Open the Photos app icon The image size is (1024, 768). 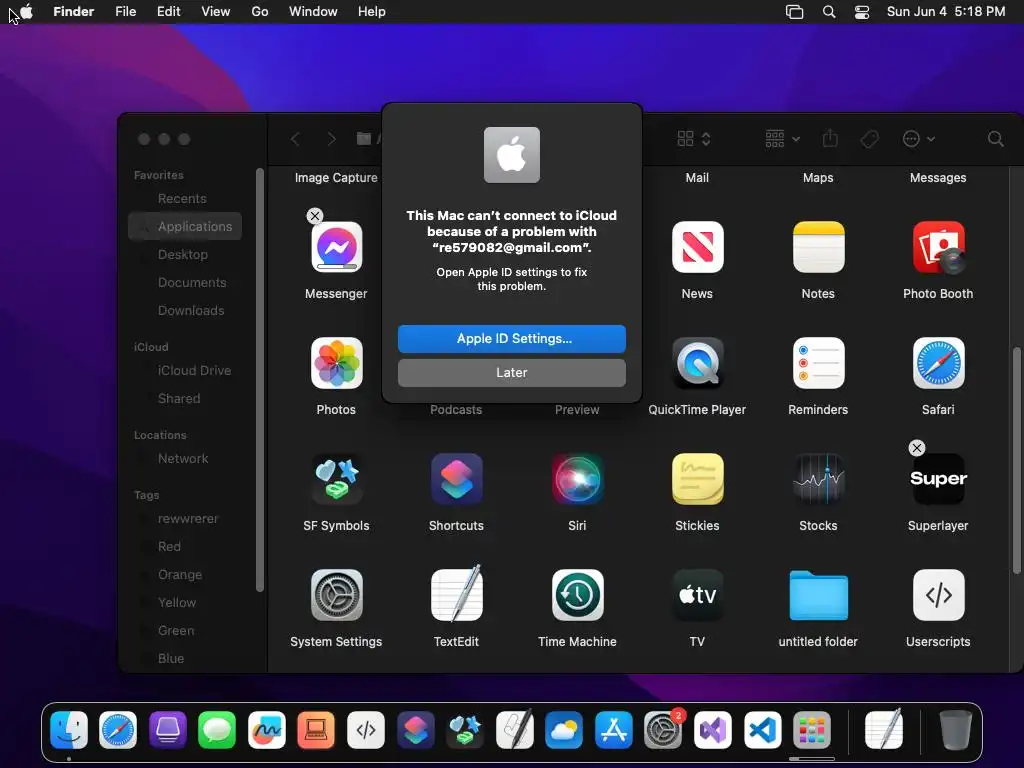pyautogui.click(x=336, y=363)
